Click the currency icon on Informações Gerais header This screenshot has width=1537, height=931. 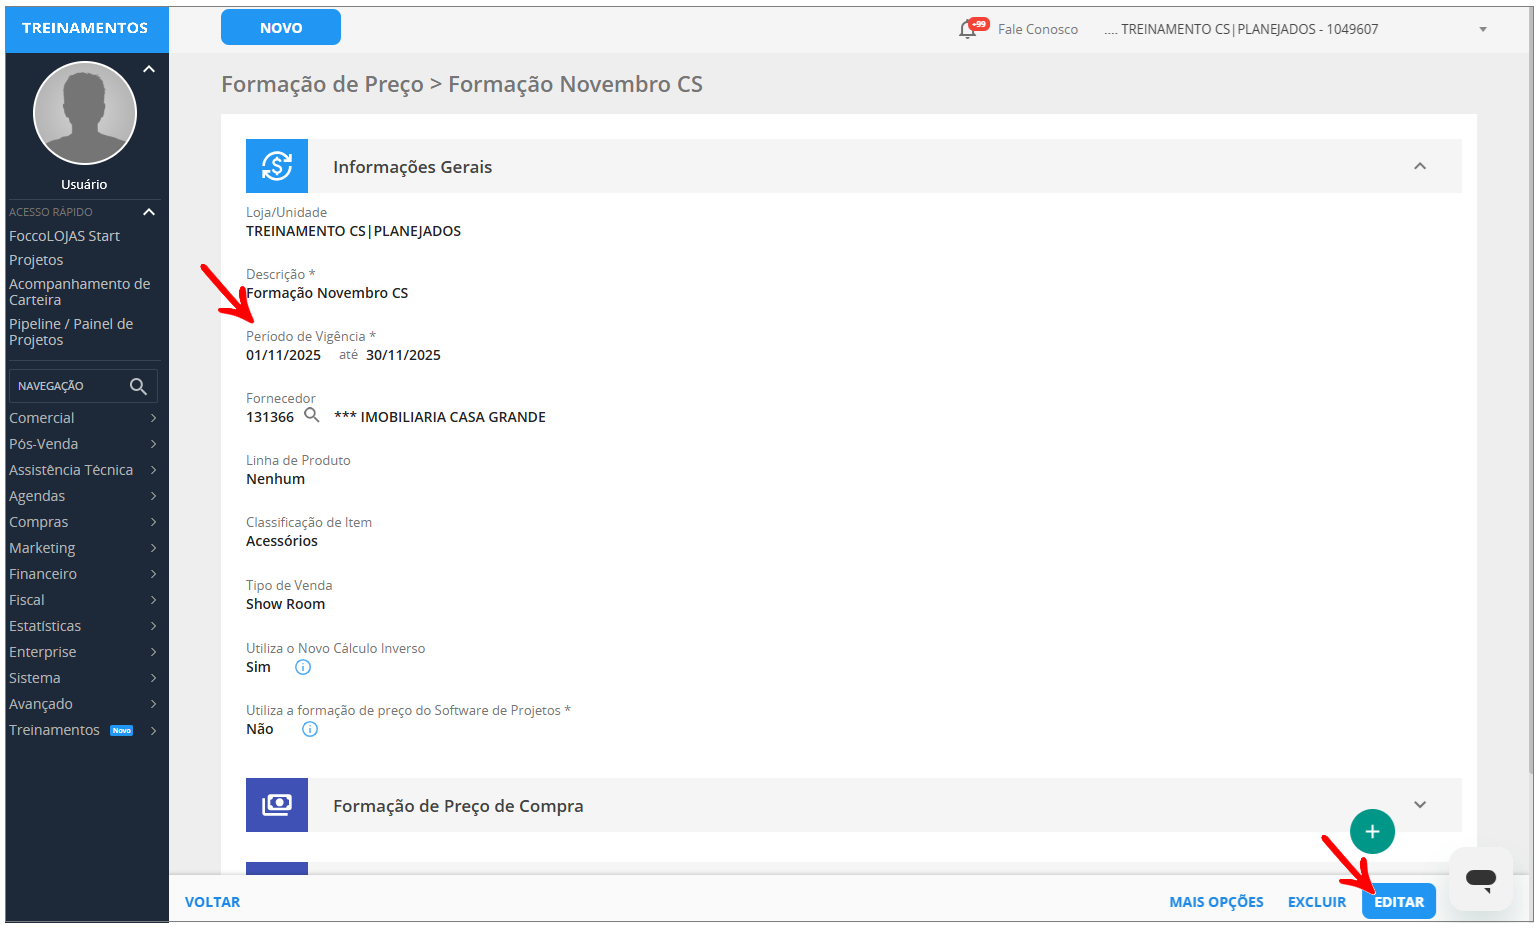(x=277, y=166)
